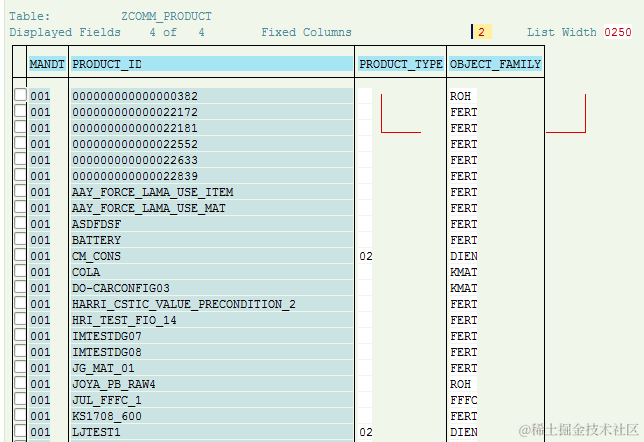The image size is (644, 442).
Task: Tick the IMTESTDG08 row checkbox
Action: pos(21,351)
